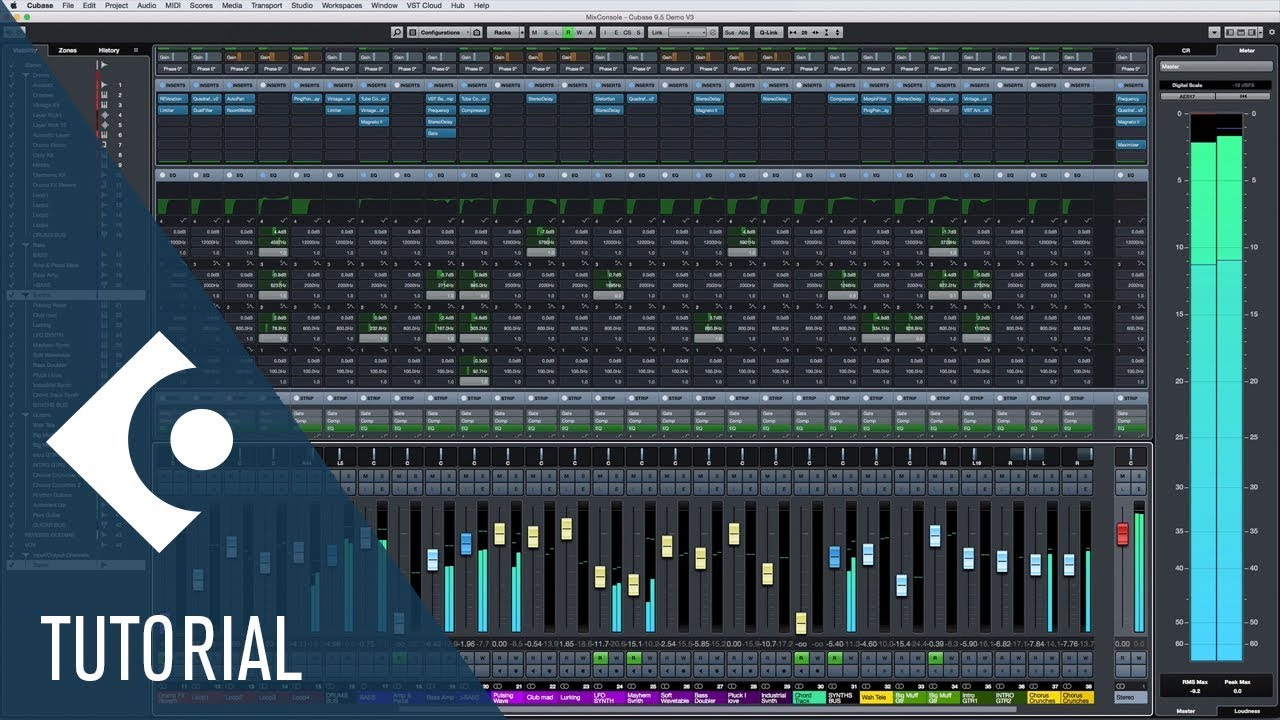
Task: Enable listen L on Soft Wavetable channel
Action: 667,489
